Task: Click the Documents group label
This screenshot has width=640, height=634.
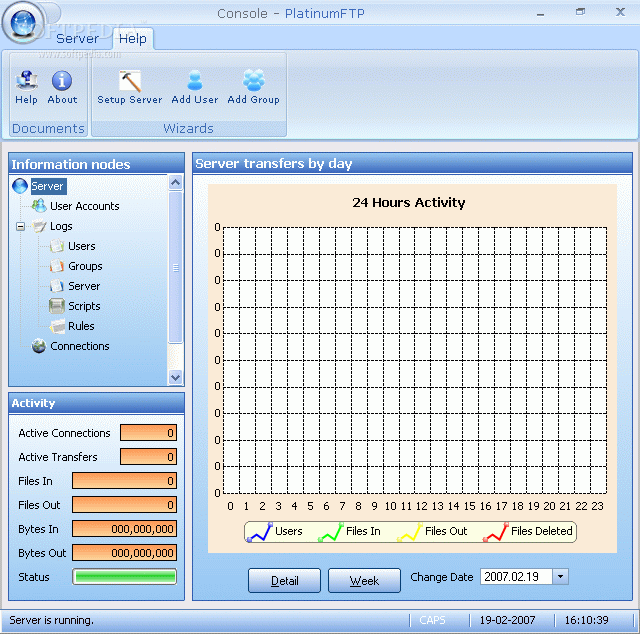Action: [x=48, y=129]
